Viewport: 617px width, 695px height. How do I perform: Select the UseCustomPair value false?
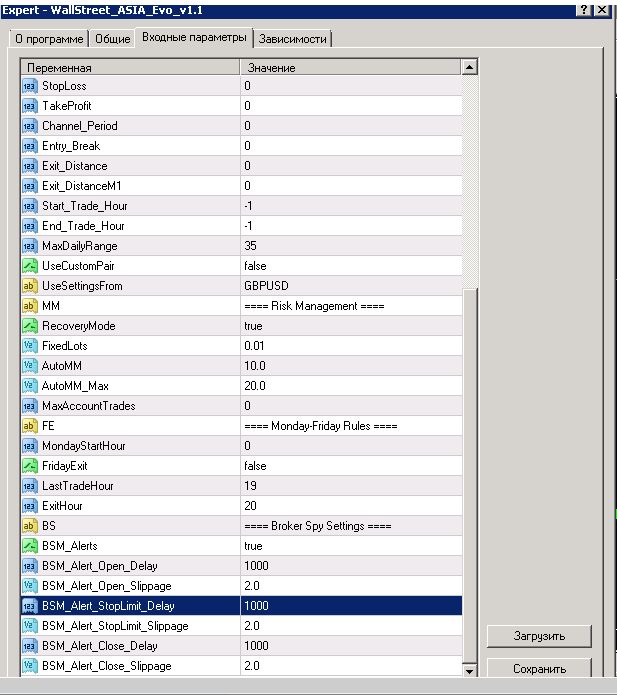click(255, 266)
